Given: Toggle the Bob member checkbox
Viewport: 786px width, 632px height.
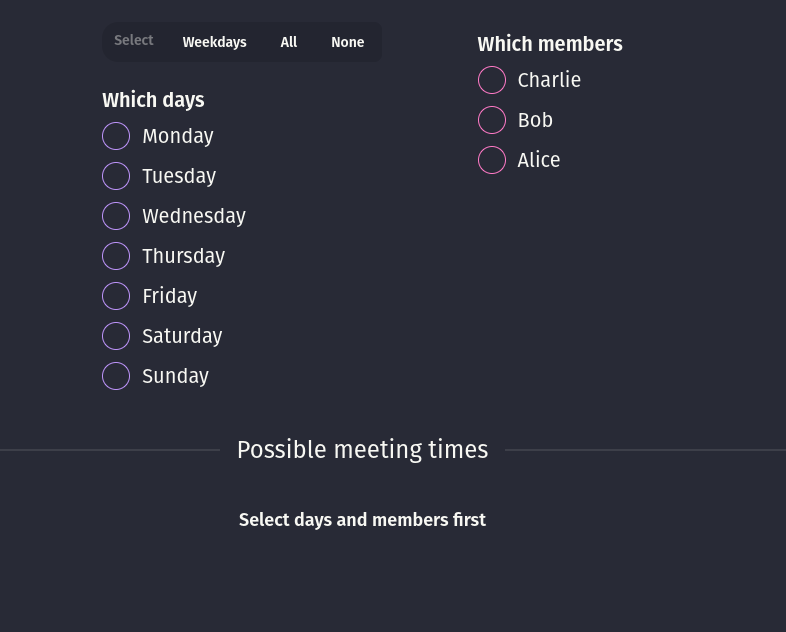Looking at the screenshot, I should pos(492,120).
